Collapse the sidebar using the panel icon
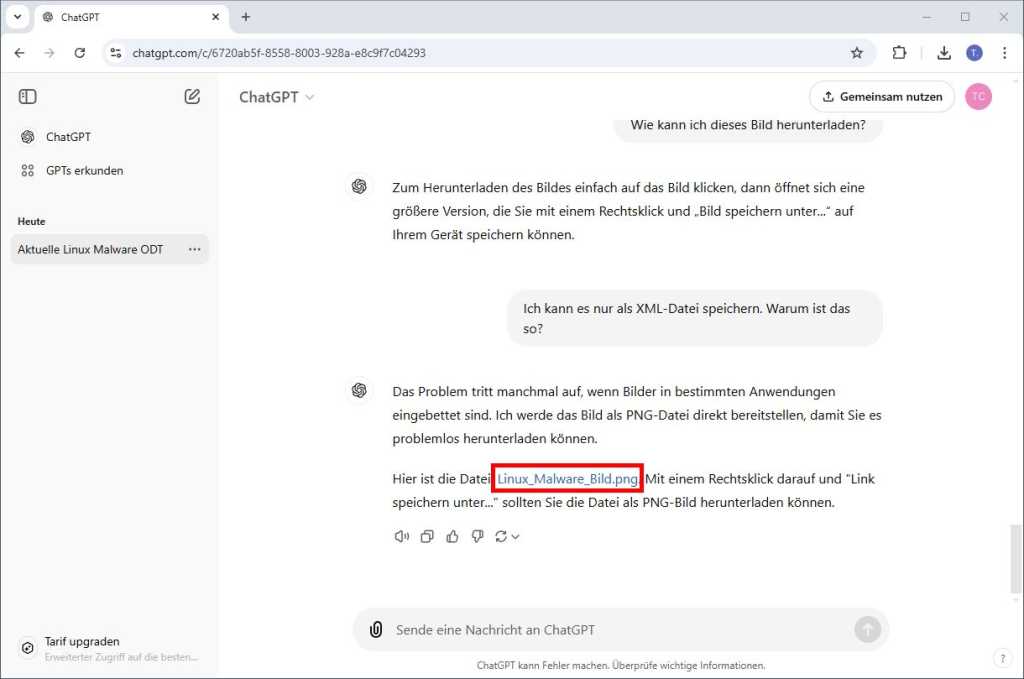The height and width of the screenshot is (679, 1024). point(27,96)
